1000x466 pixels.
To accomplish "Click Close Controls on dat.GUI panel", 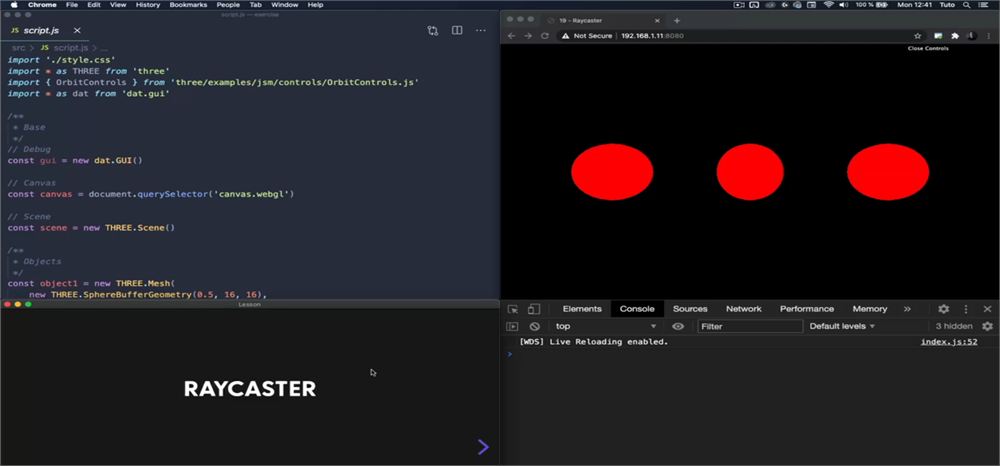I will [928, 48].
